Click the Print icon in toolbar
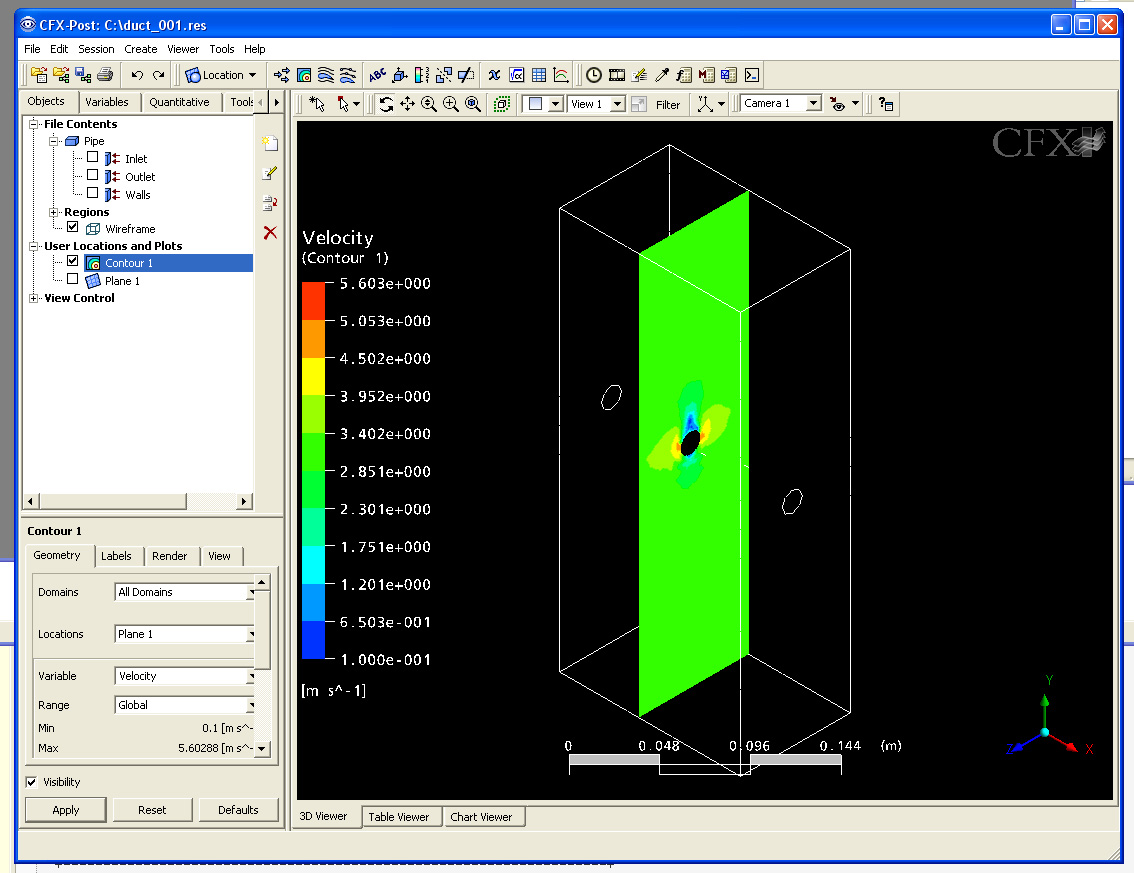Viewport: 1134px width, 873px height. pos(105,74)
